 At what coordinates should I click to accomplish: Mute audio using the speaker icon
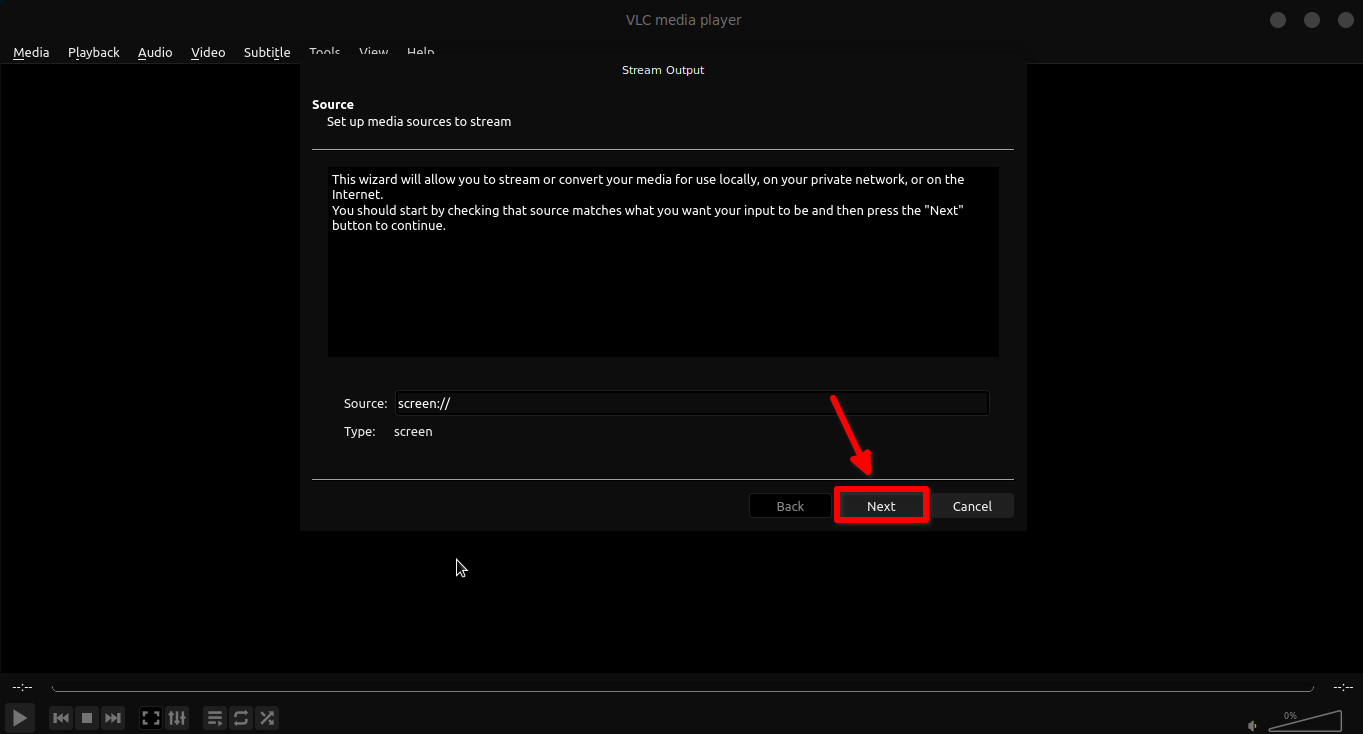tap(1252, 725)
